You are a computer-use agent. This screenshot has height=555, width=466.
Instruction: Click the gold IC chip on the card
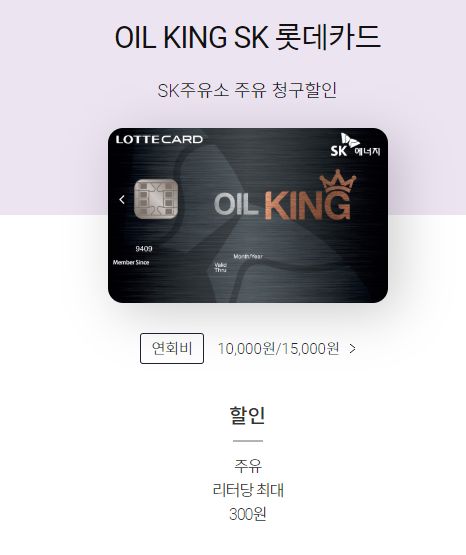[156, 199]
